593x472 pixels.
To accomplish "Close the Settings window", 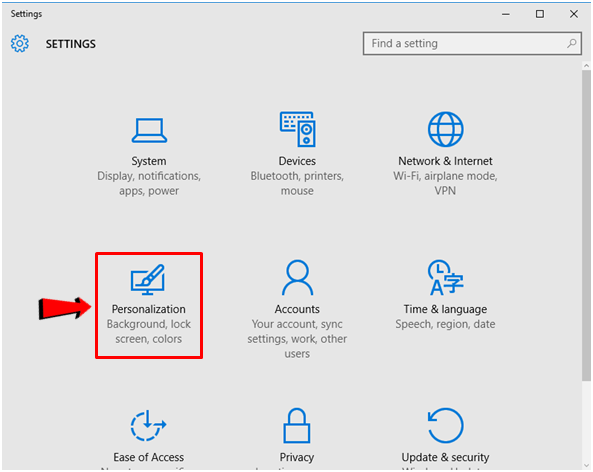I will click(574, 14).
